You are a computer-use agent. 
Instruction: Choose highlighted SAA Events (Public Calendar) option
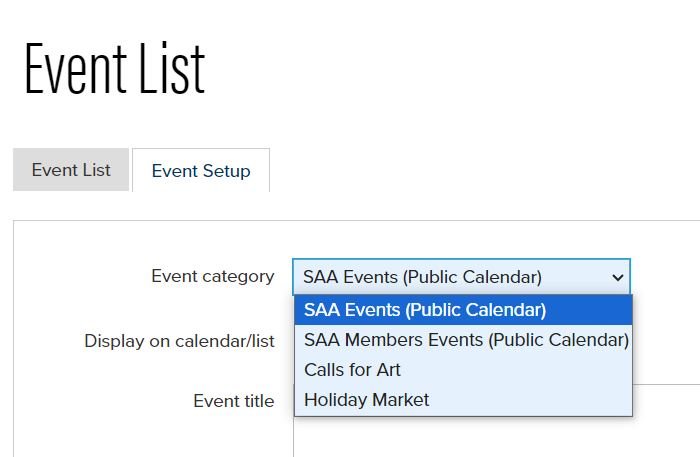(x=463, y=310)
